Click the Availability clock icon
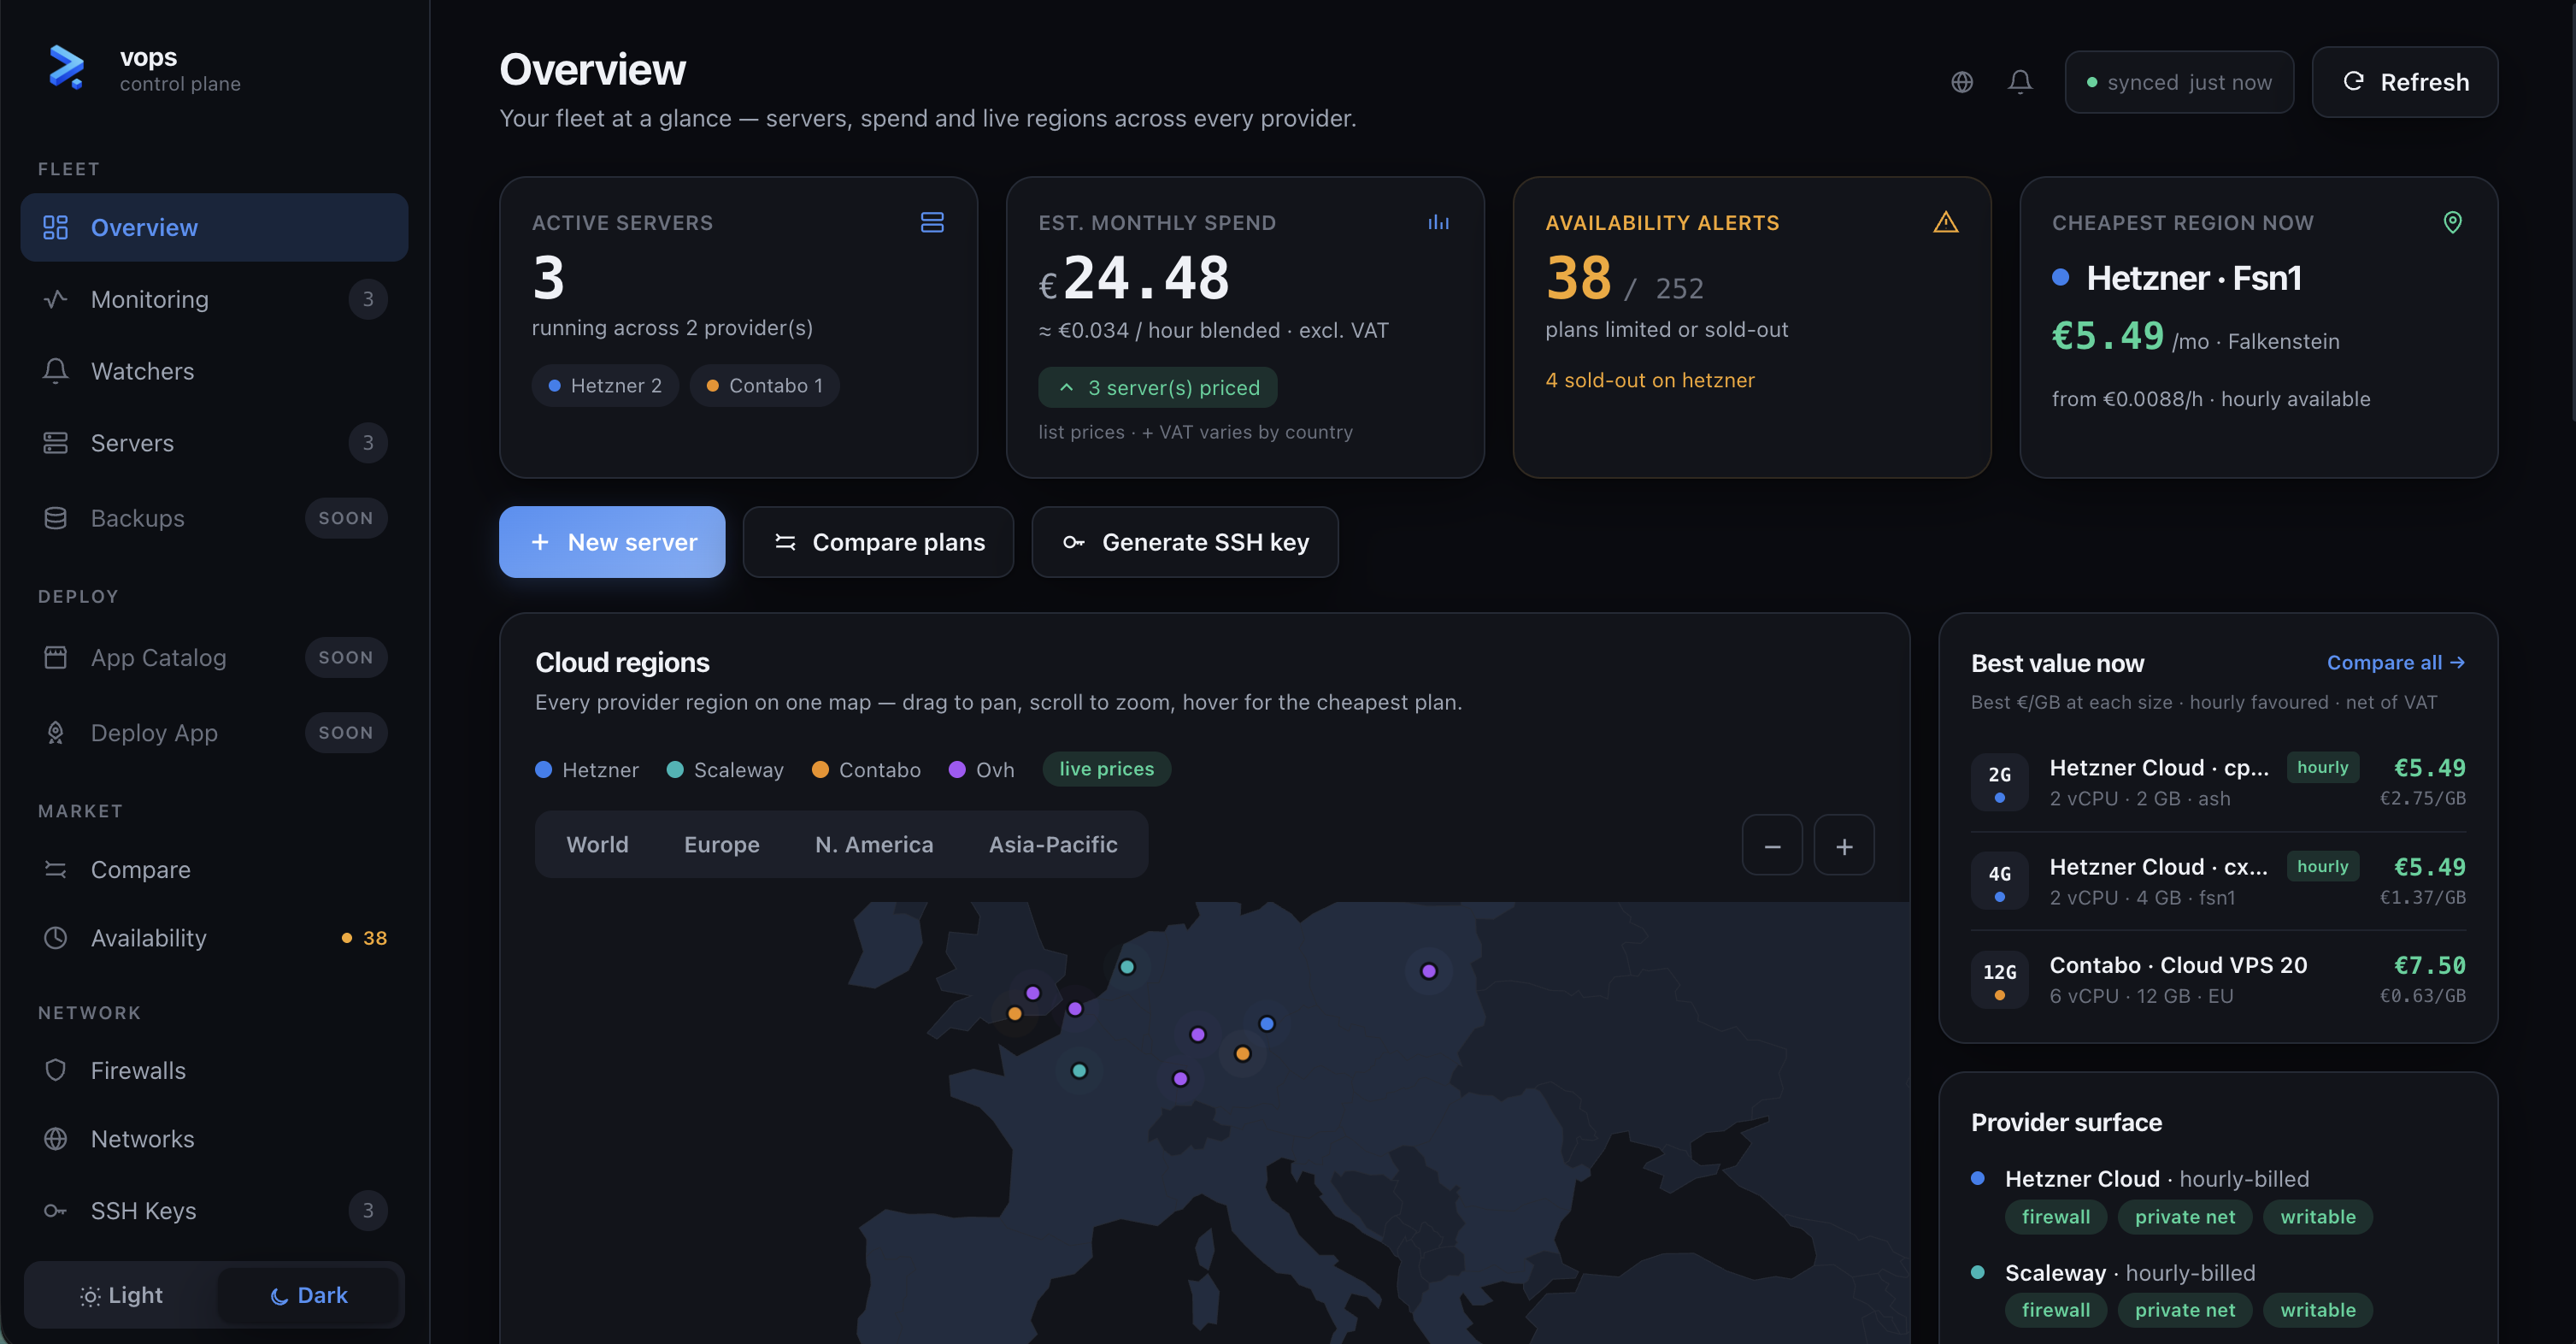Viewport: 2576px width, 1344px height. pos(56,938)
